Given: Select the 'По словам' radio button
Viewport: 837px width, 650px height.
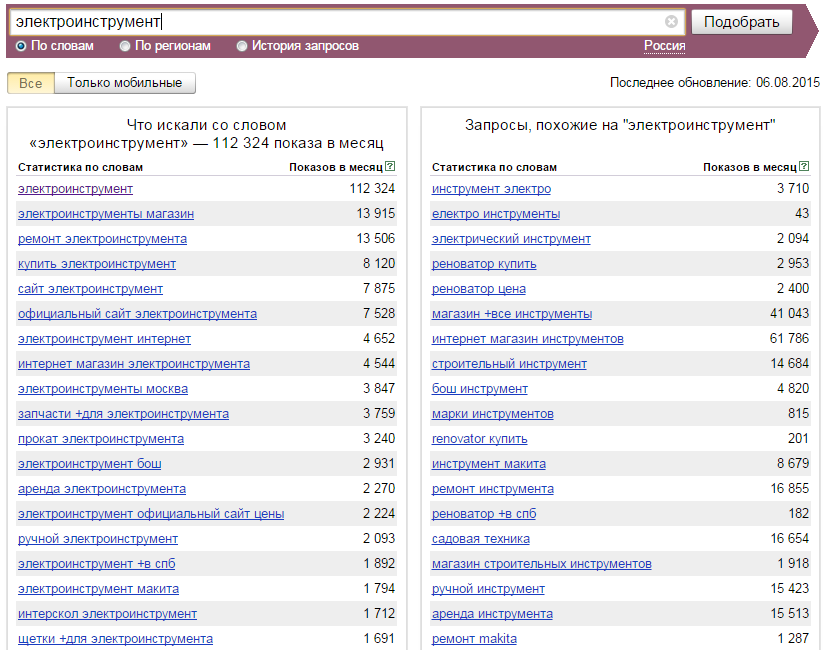Looking at the screenshot, I should (21, 46).
